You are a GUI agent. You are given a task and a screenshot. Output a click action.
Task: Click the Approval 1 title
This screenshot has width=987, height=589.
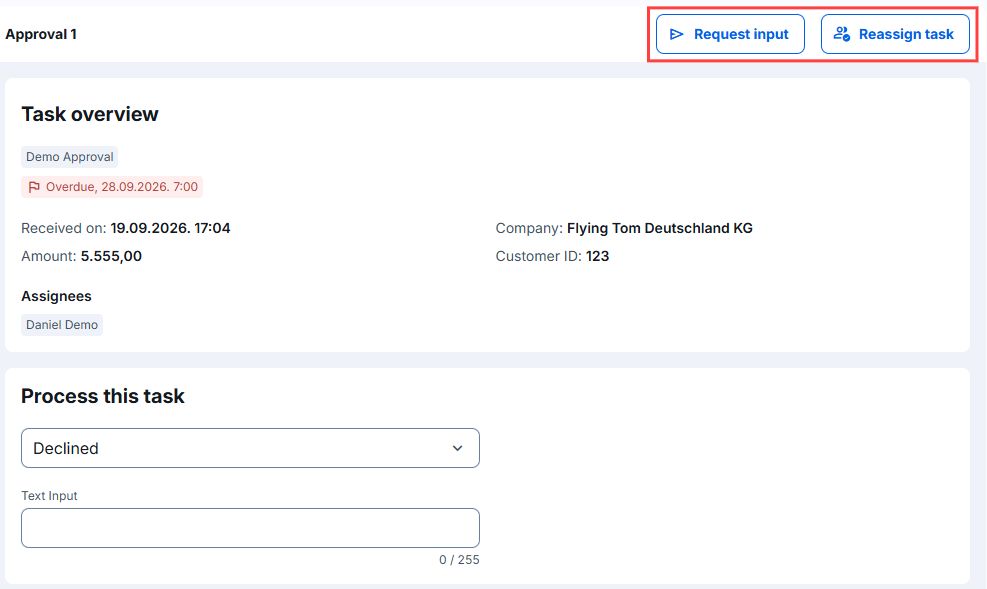(x=41, y=34)
